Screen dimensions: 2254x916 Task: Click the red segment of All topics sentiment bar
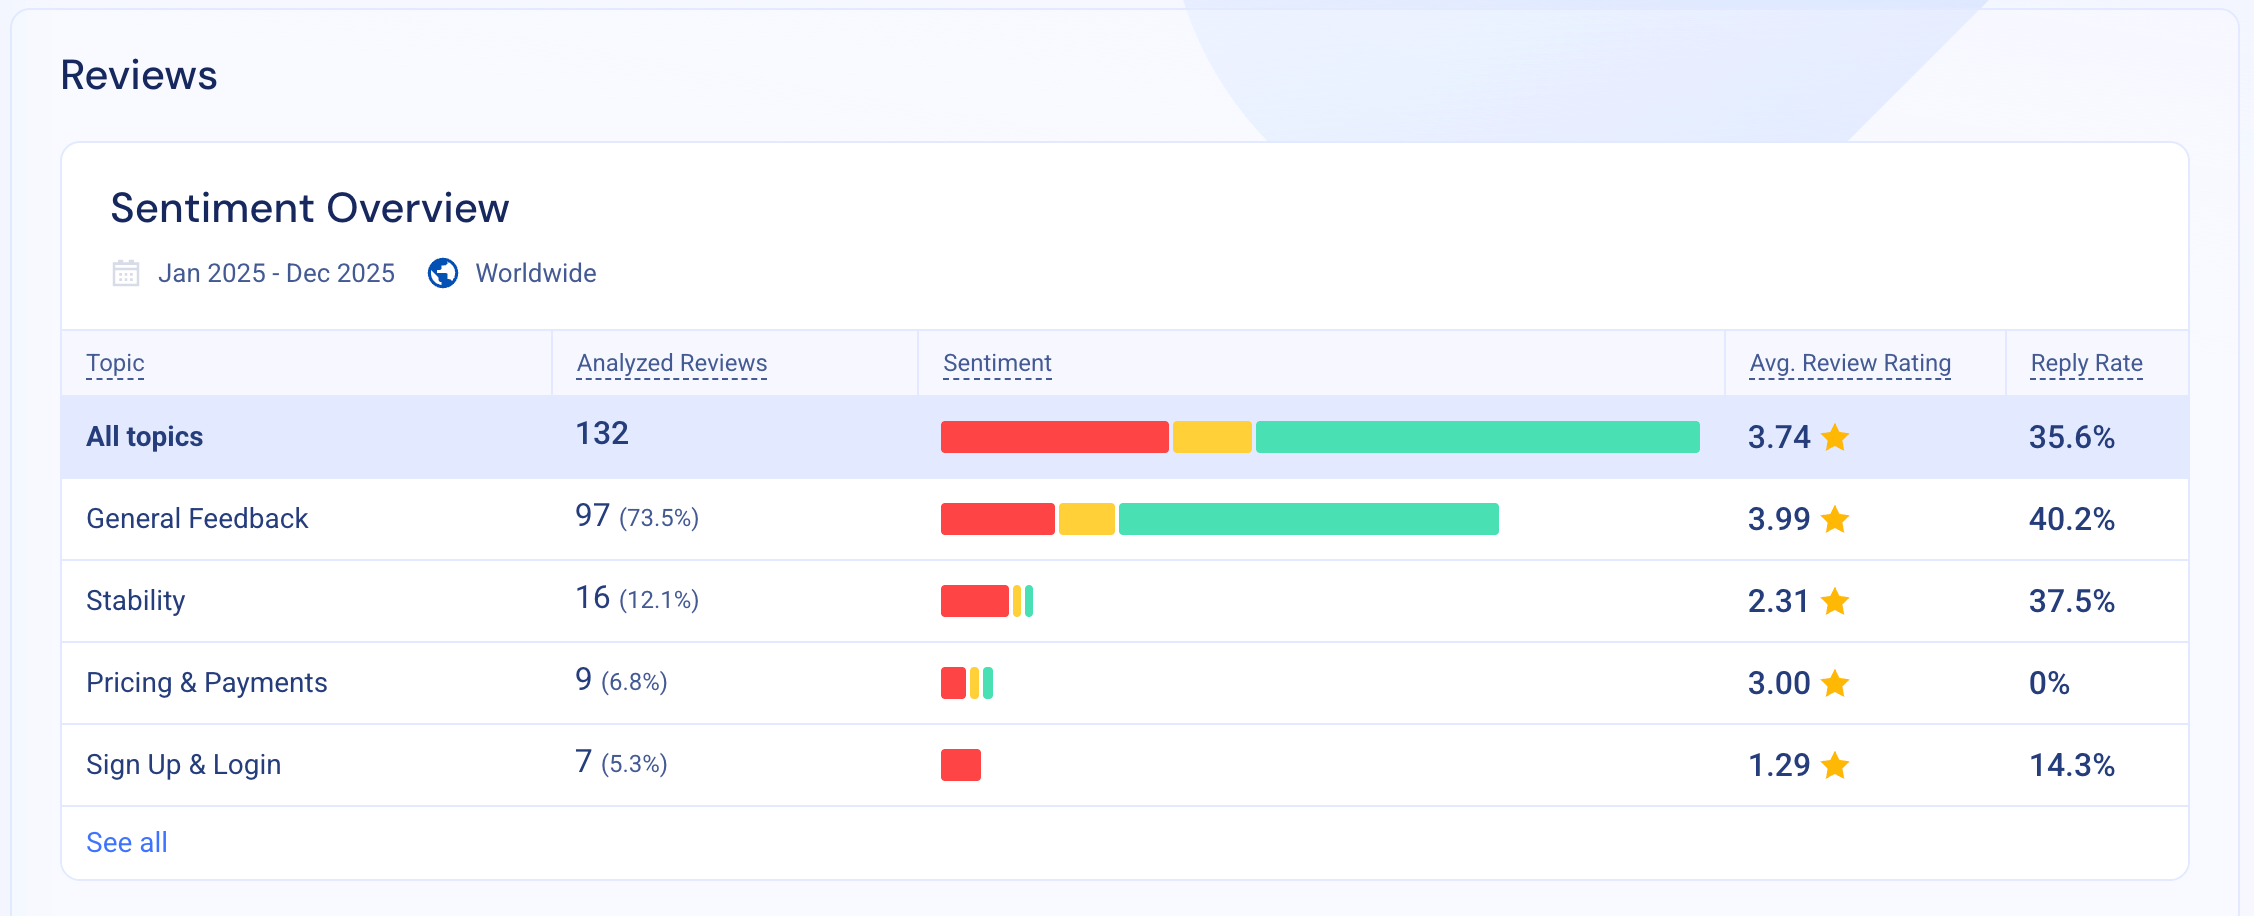point(1054,437)
